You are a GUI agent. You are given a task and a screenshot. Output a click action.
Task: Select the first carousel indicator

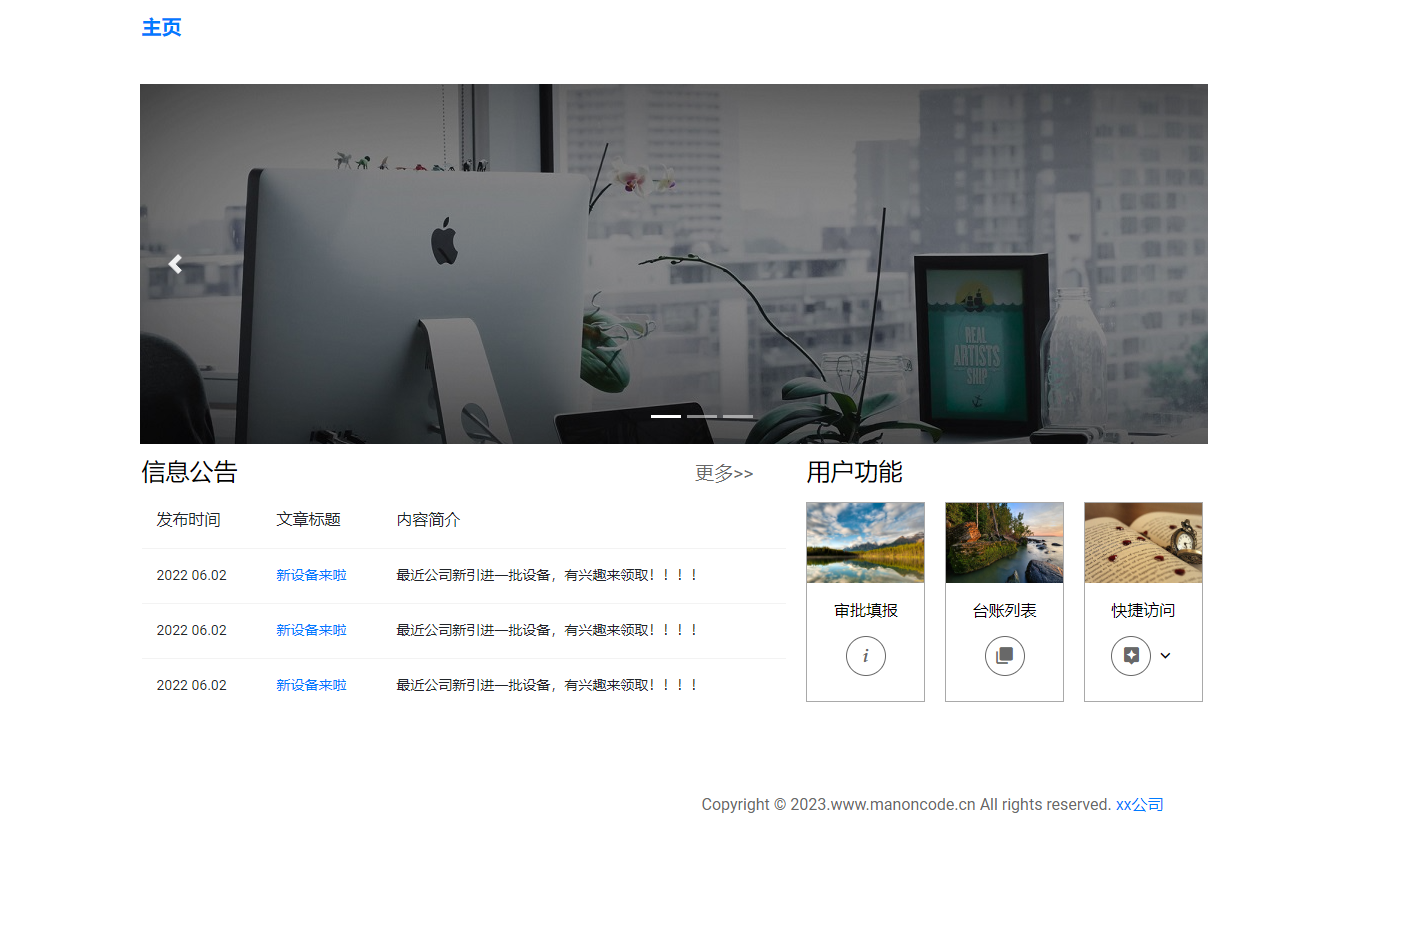pyautogui.click(x=666, y=416)
